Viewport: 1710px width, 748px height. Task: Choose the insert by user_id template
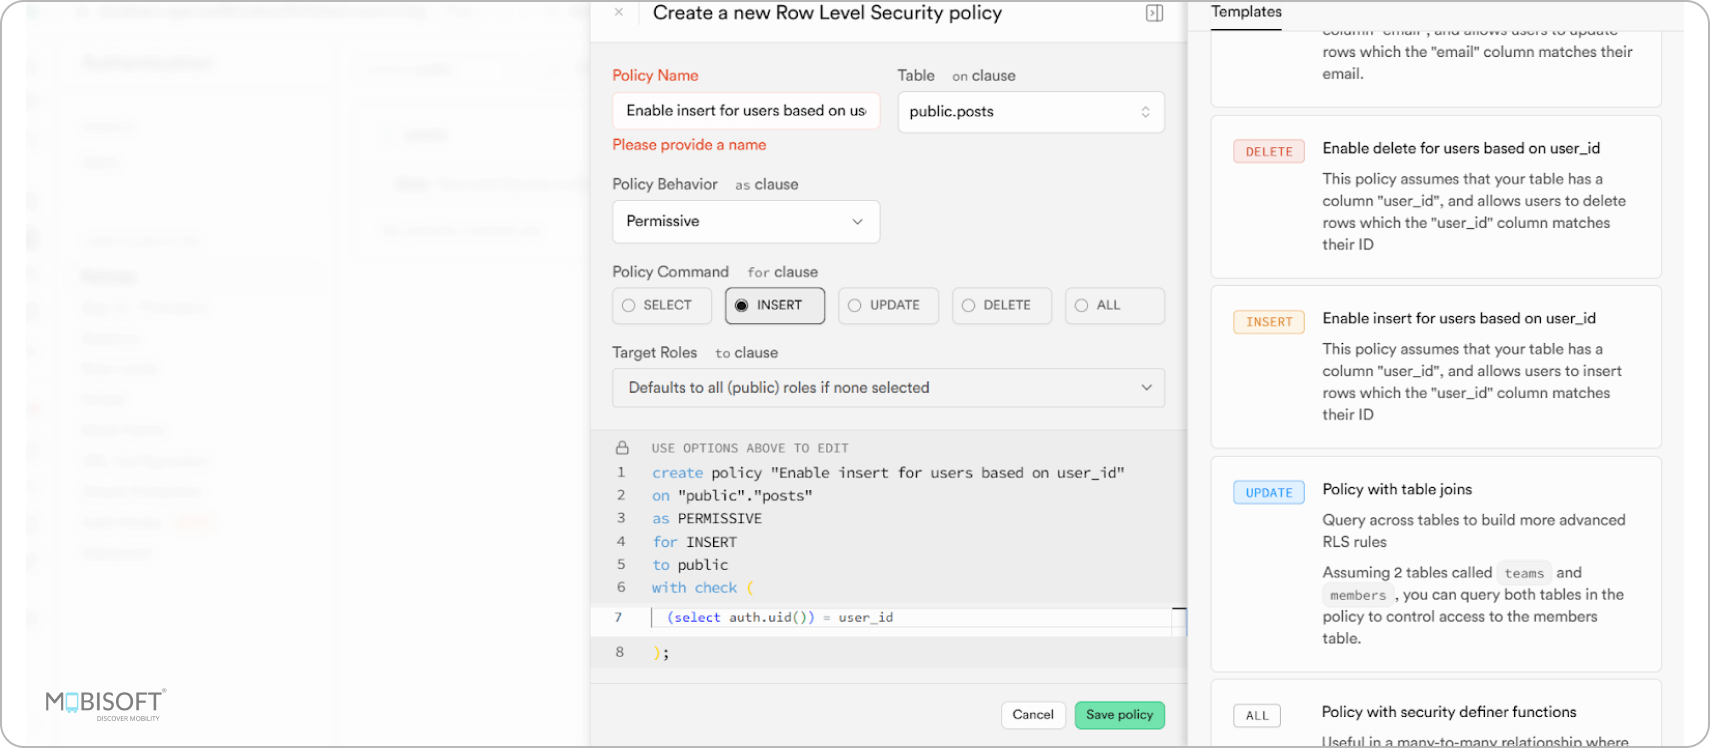[x=1436, y=367]
